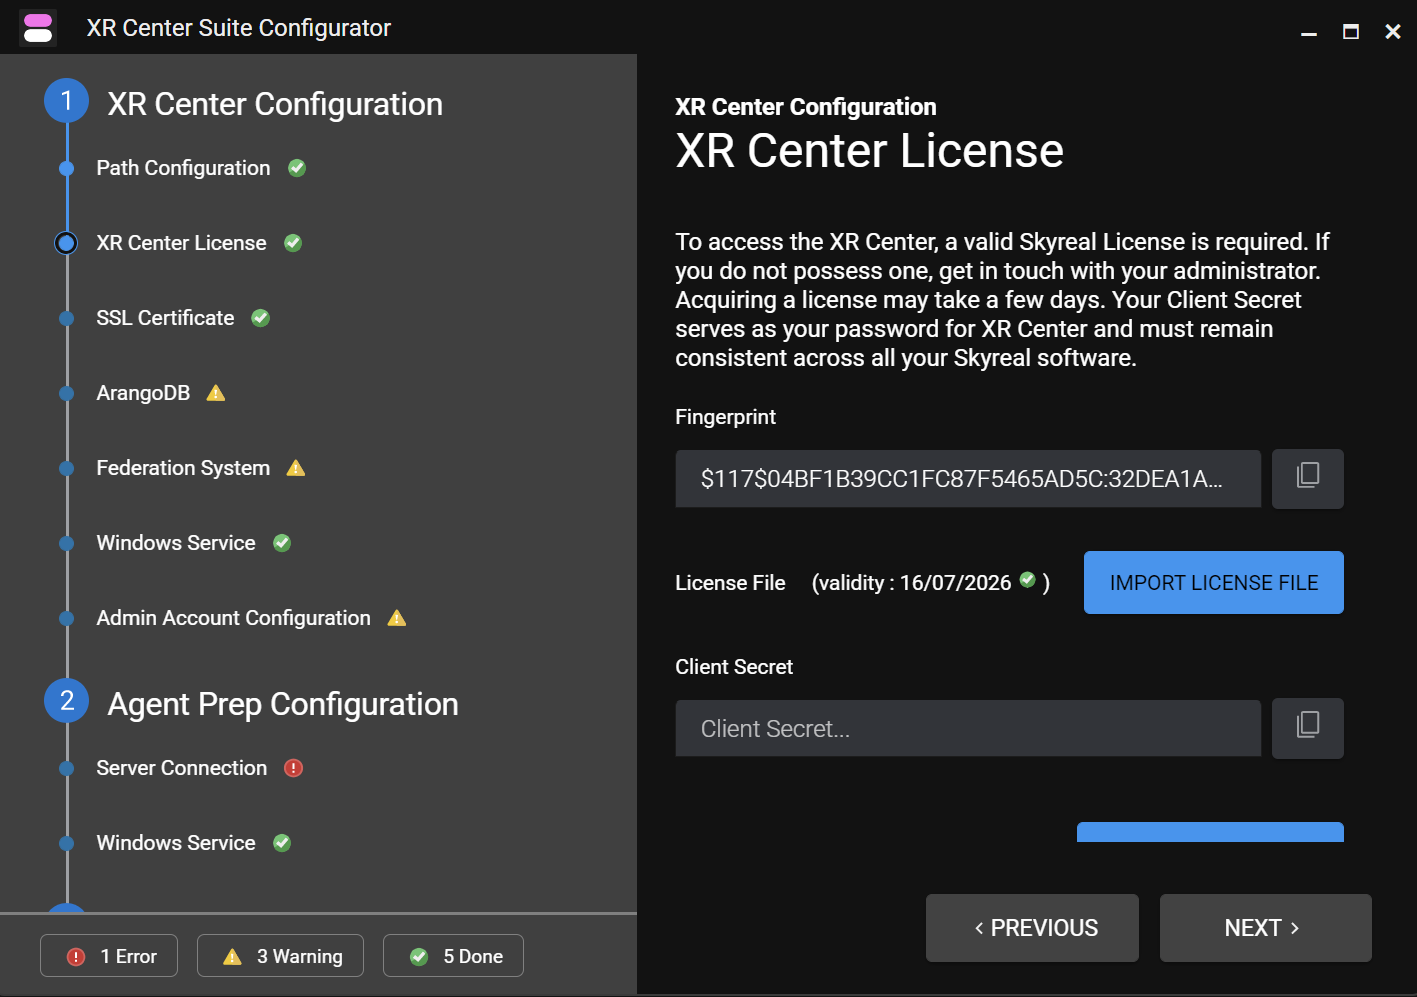This screenshot has height=997, width=1417.
Task: Copy the Fingerprint value to clipboard
Action: [1307, 478]
